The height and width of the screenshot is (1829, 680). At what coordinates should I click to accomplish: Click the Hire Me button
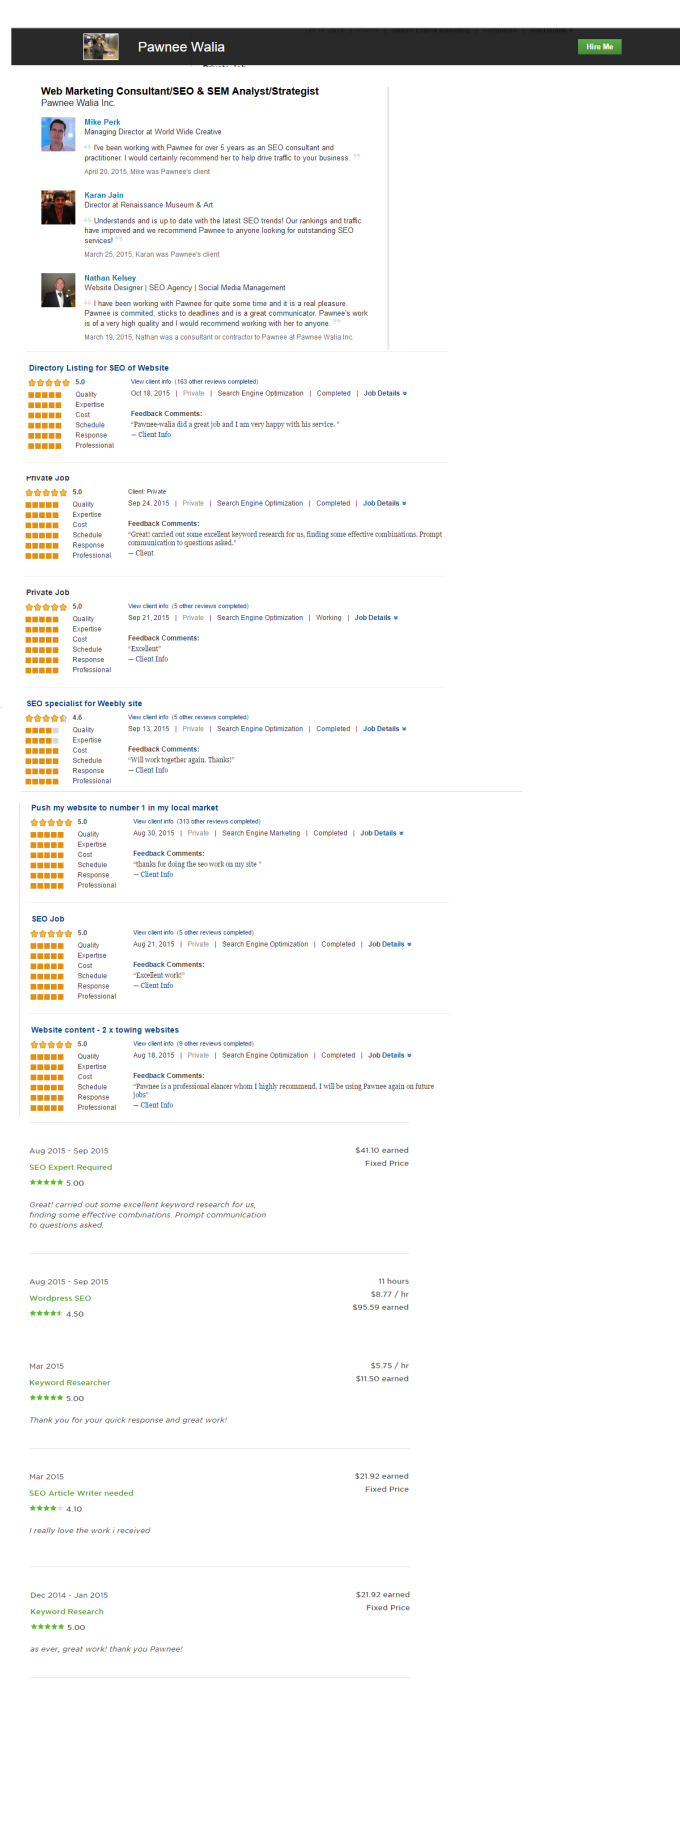(599, 47)
